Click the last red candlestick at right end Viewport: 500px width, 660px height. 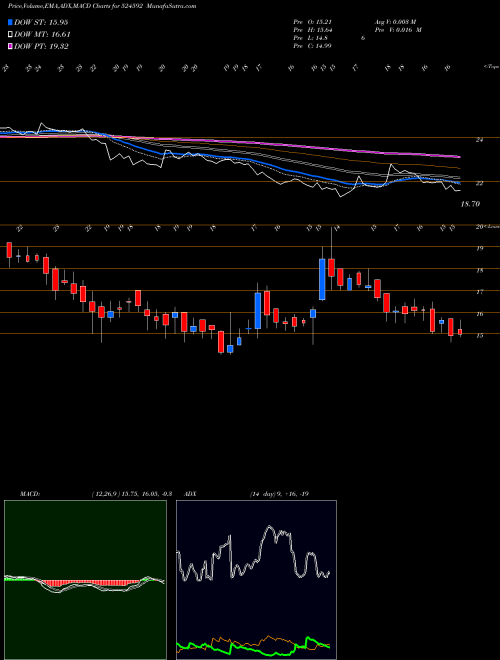click(460, 332)
